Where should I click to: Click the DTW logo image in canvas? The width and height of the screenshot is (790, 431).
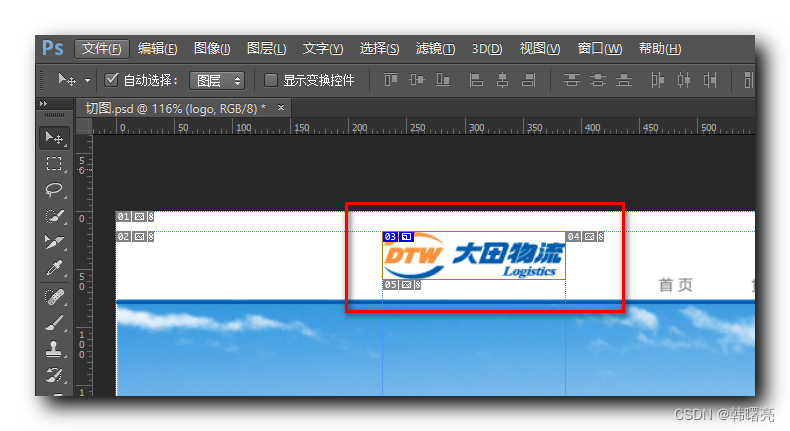[474, 256]
